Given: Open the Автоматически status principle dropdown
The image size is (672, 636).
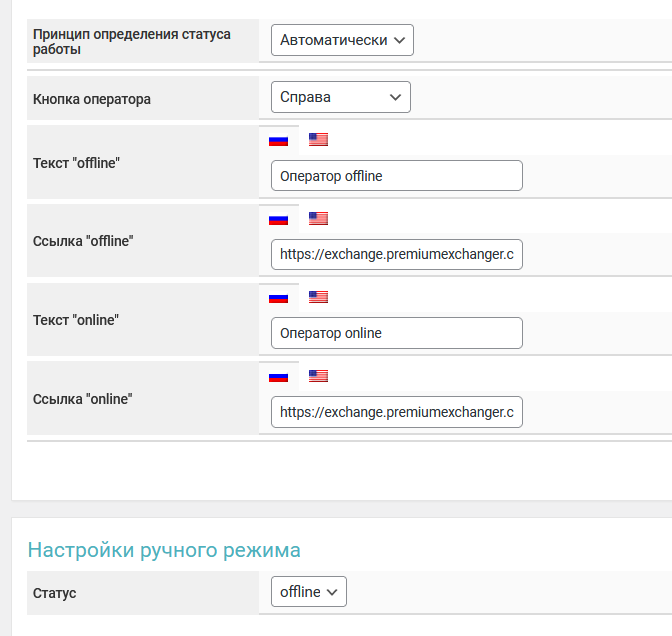Looking at the screenshot, I should pyautogui.click(x=342, y=41).
